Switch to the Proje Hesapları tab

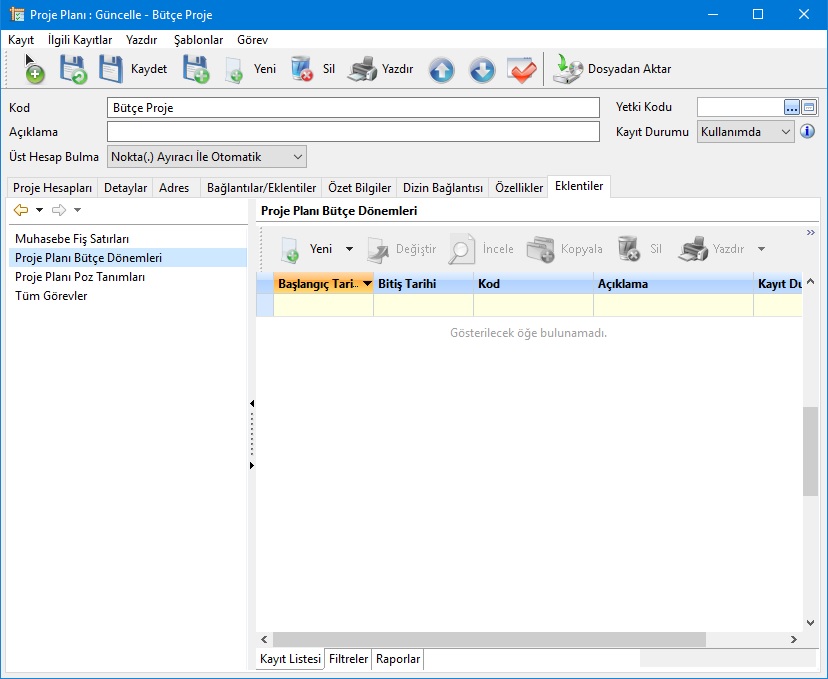(52, 188)
